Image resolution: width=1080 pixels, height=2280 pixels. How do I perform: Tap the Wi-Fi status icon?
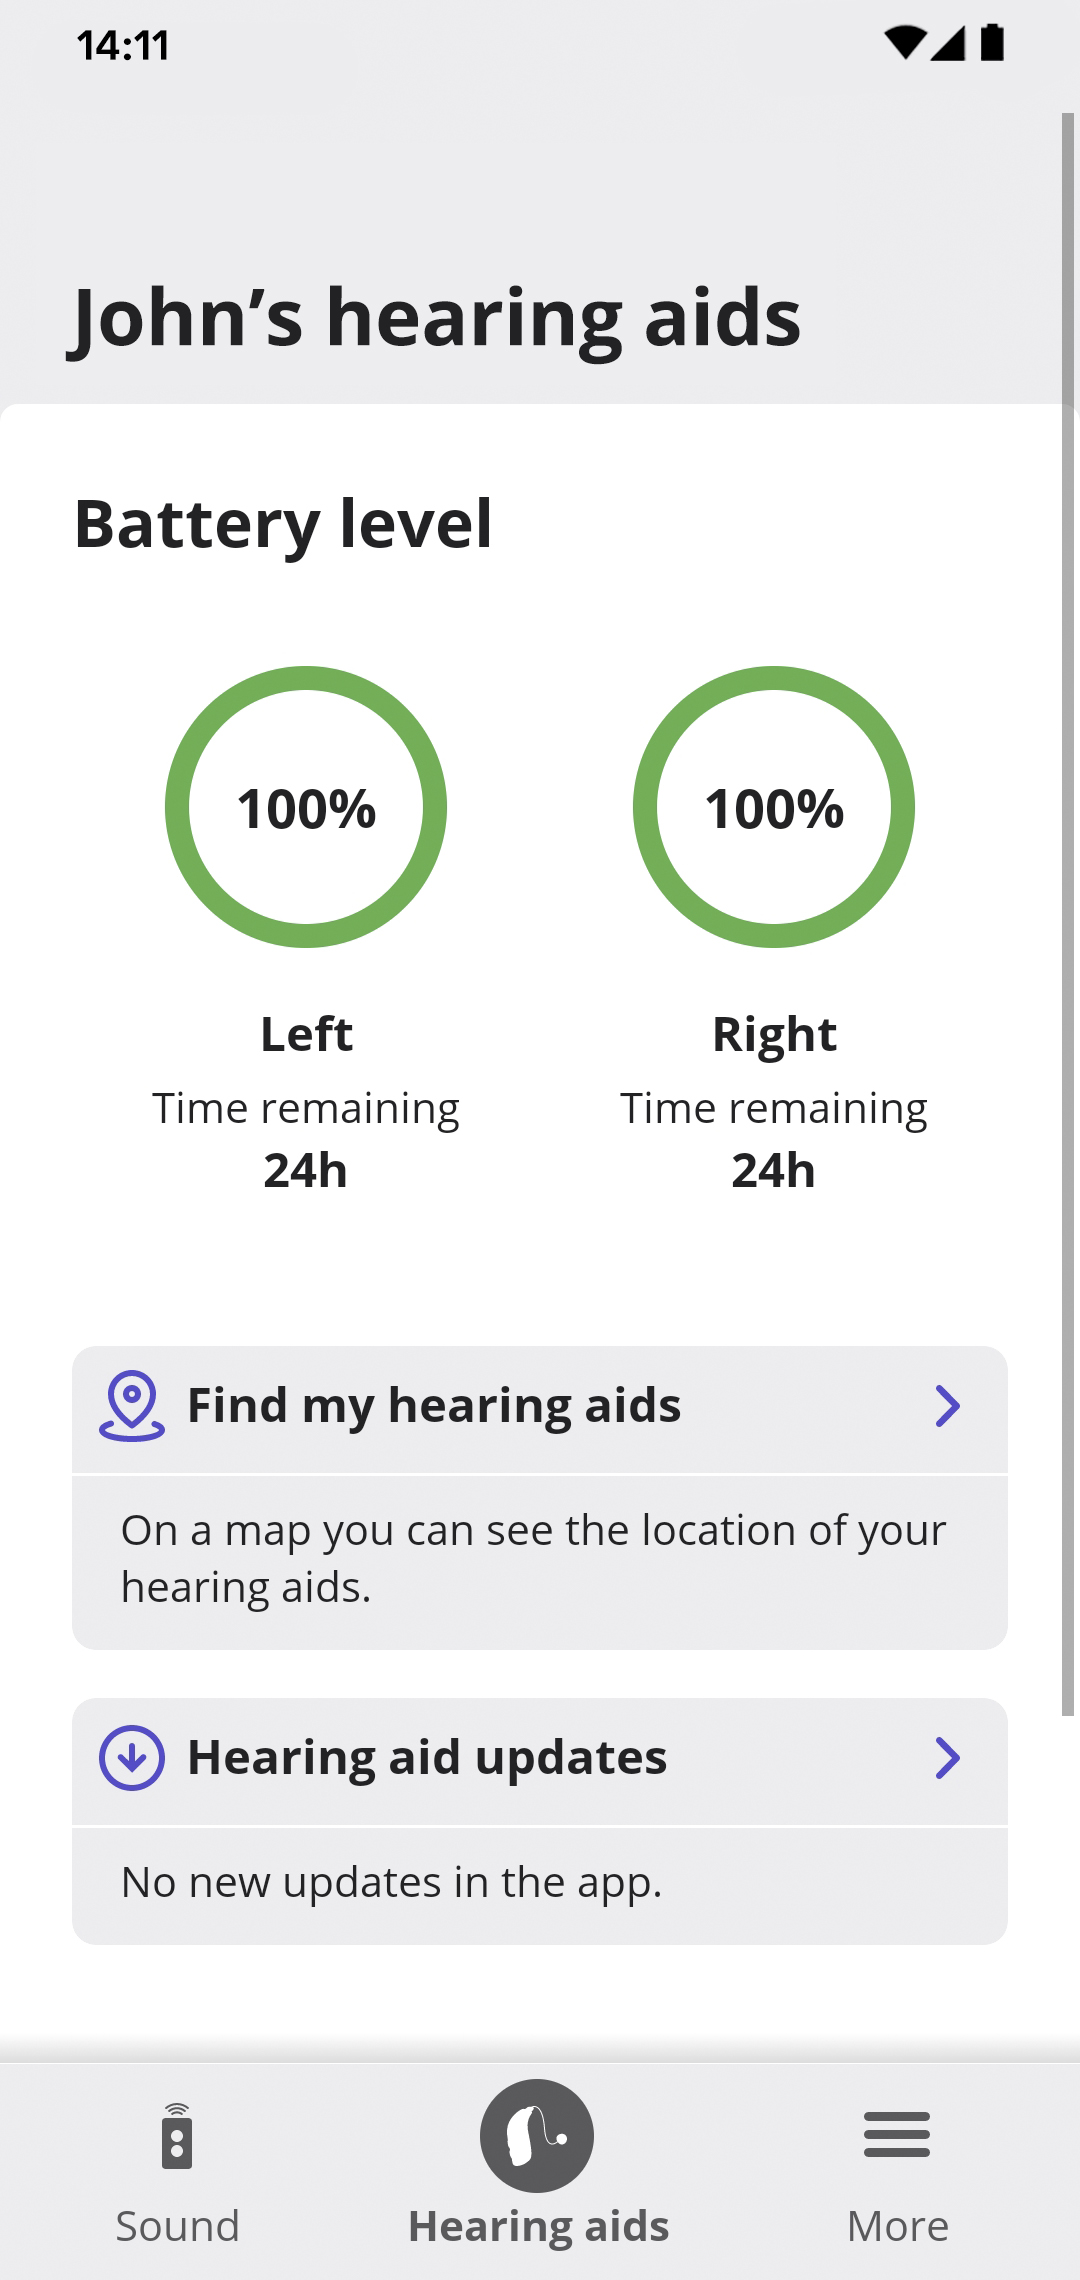[904, 43]
